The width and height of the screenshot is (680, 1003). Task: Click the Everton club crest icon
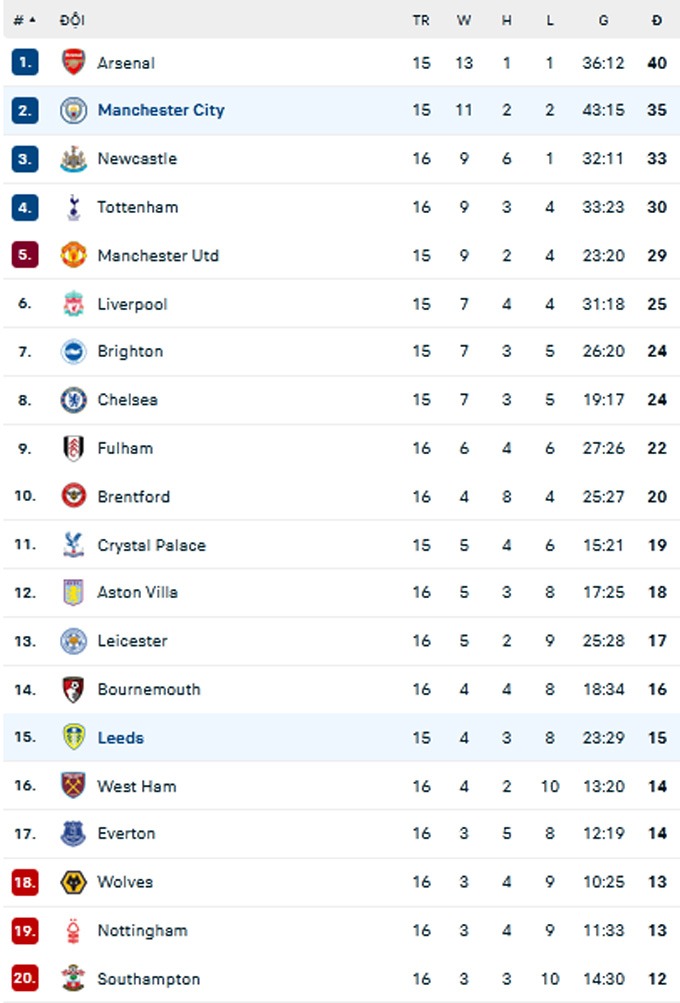(x=73, y=834)
